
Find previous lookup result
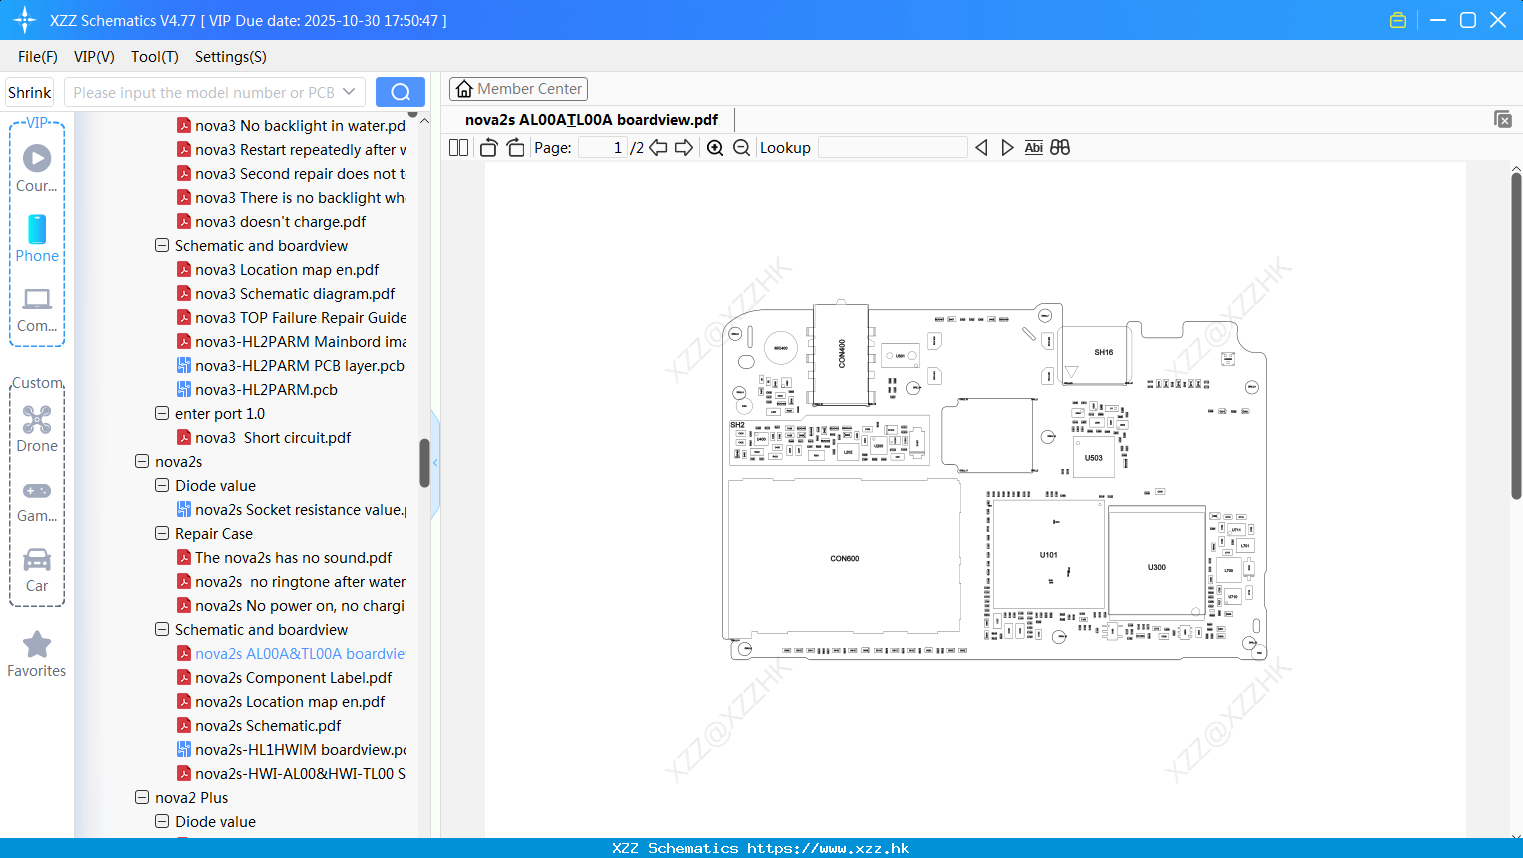click(981, 148)
